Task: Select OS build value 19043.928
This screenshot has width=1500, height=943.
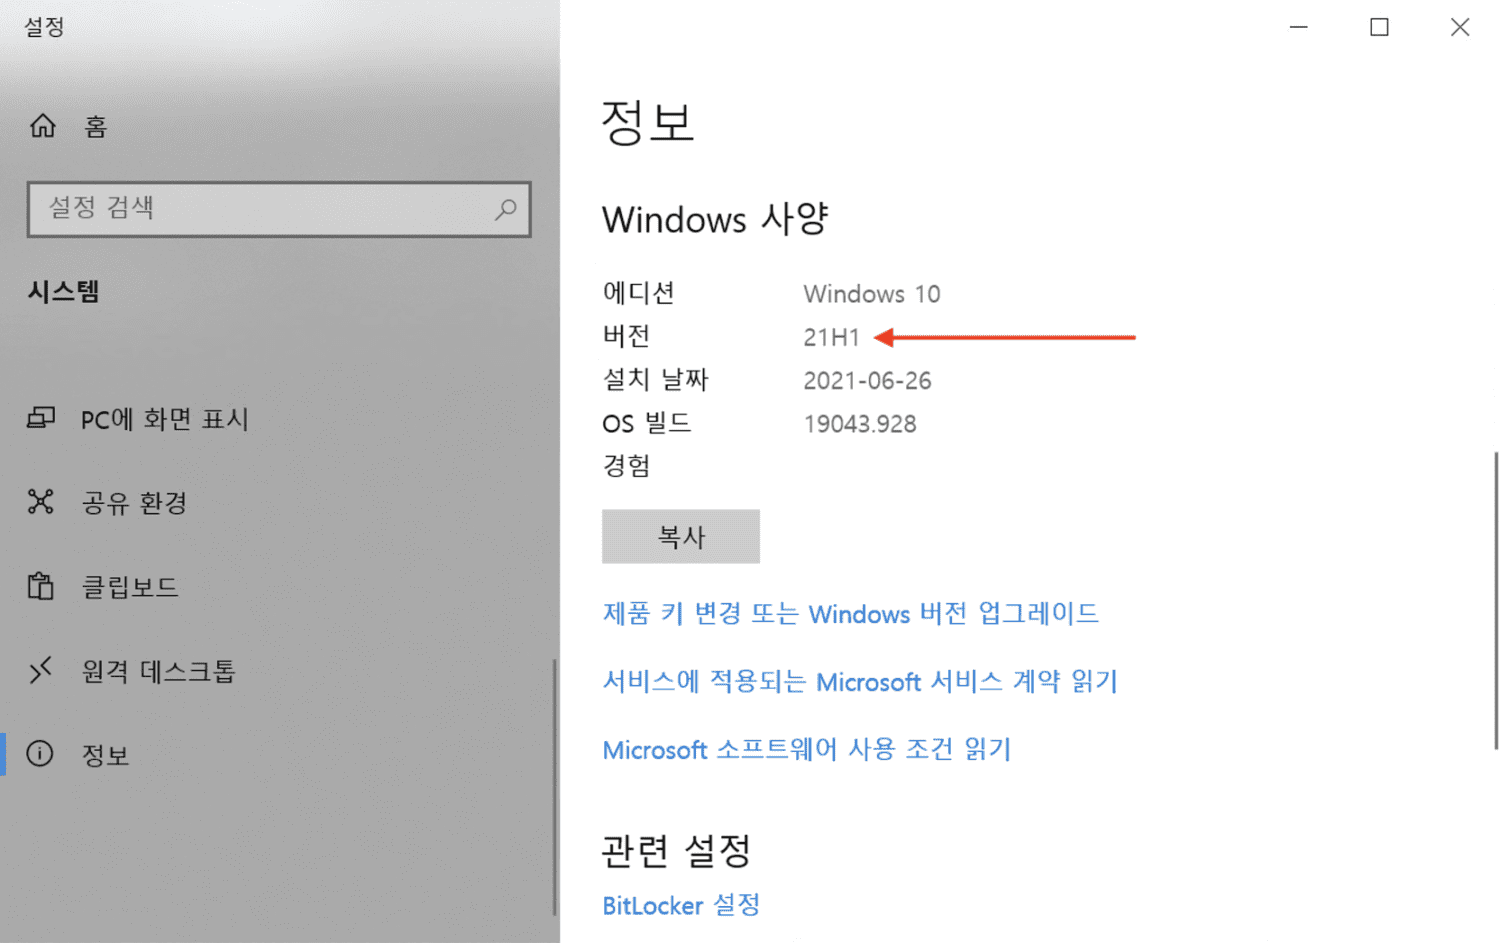Action: coord(860,424)
